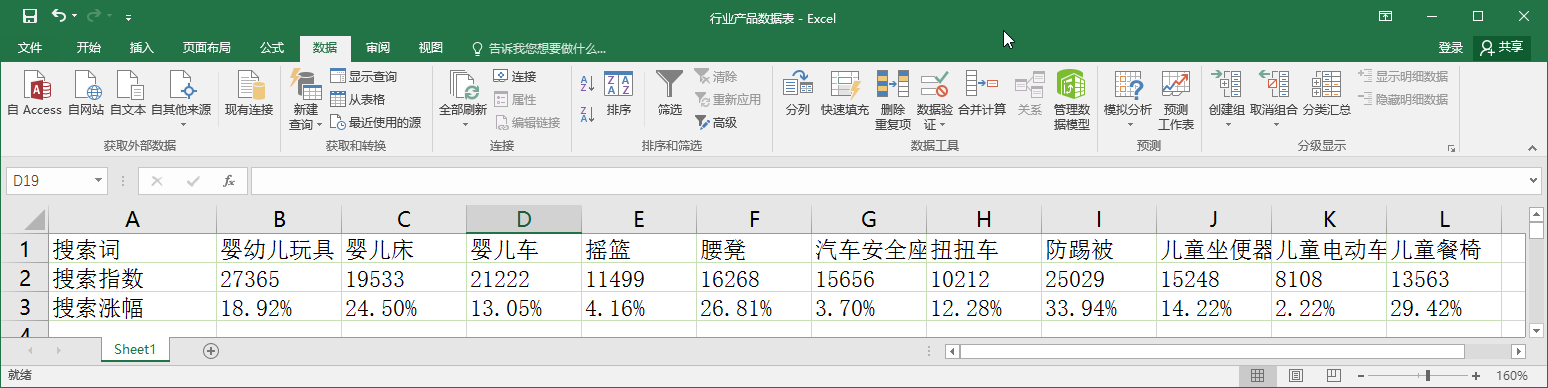This screenshot has width=1548, height=388.
Task: Open the Name Box dropdown arrow
Action: coord(98,181)
